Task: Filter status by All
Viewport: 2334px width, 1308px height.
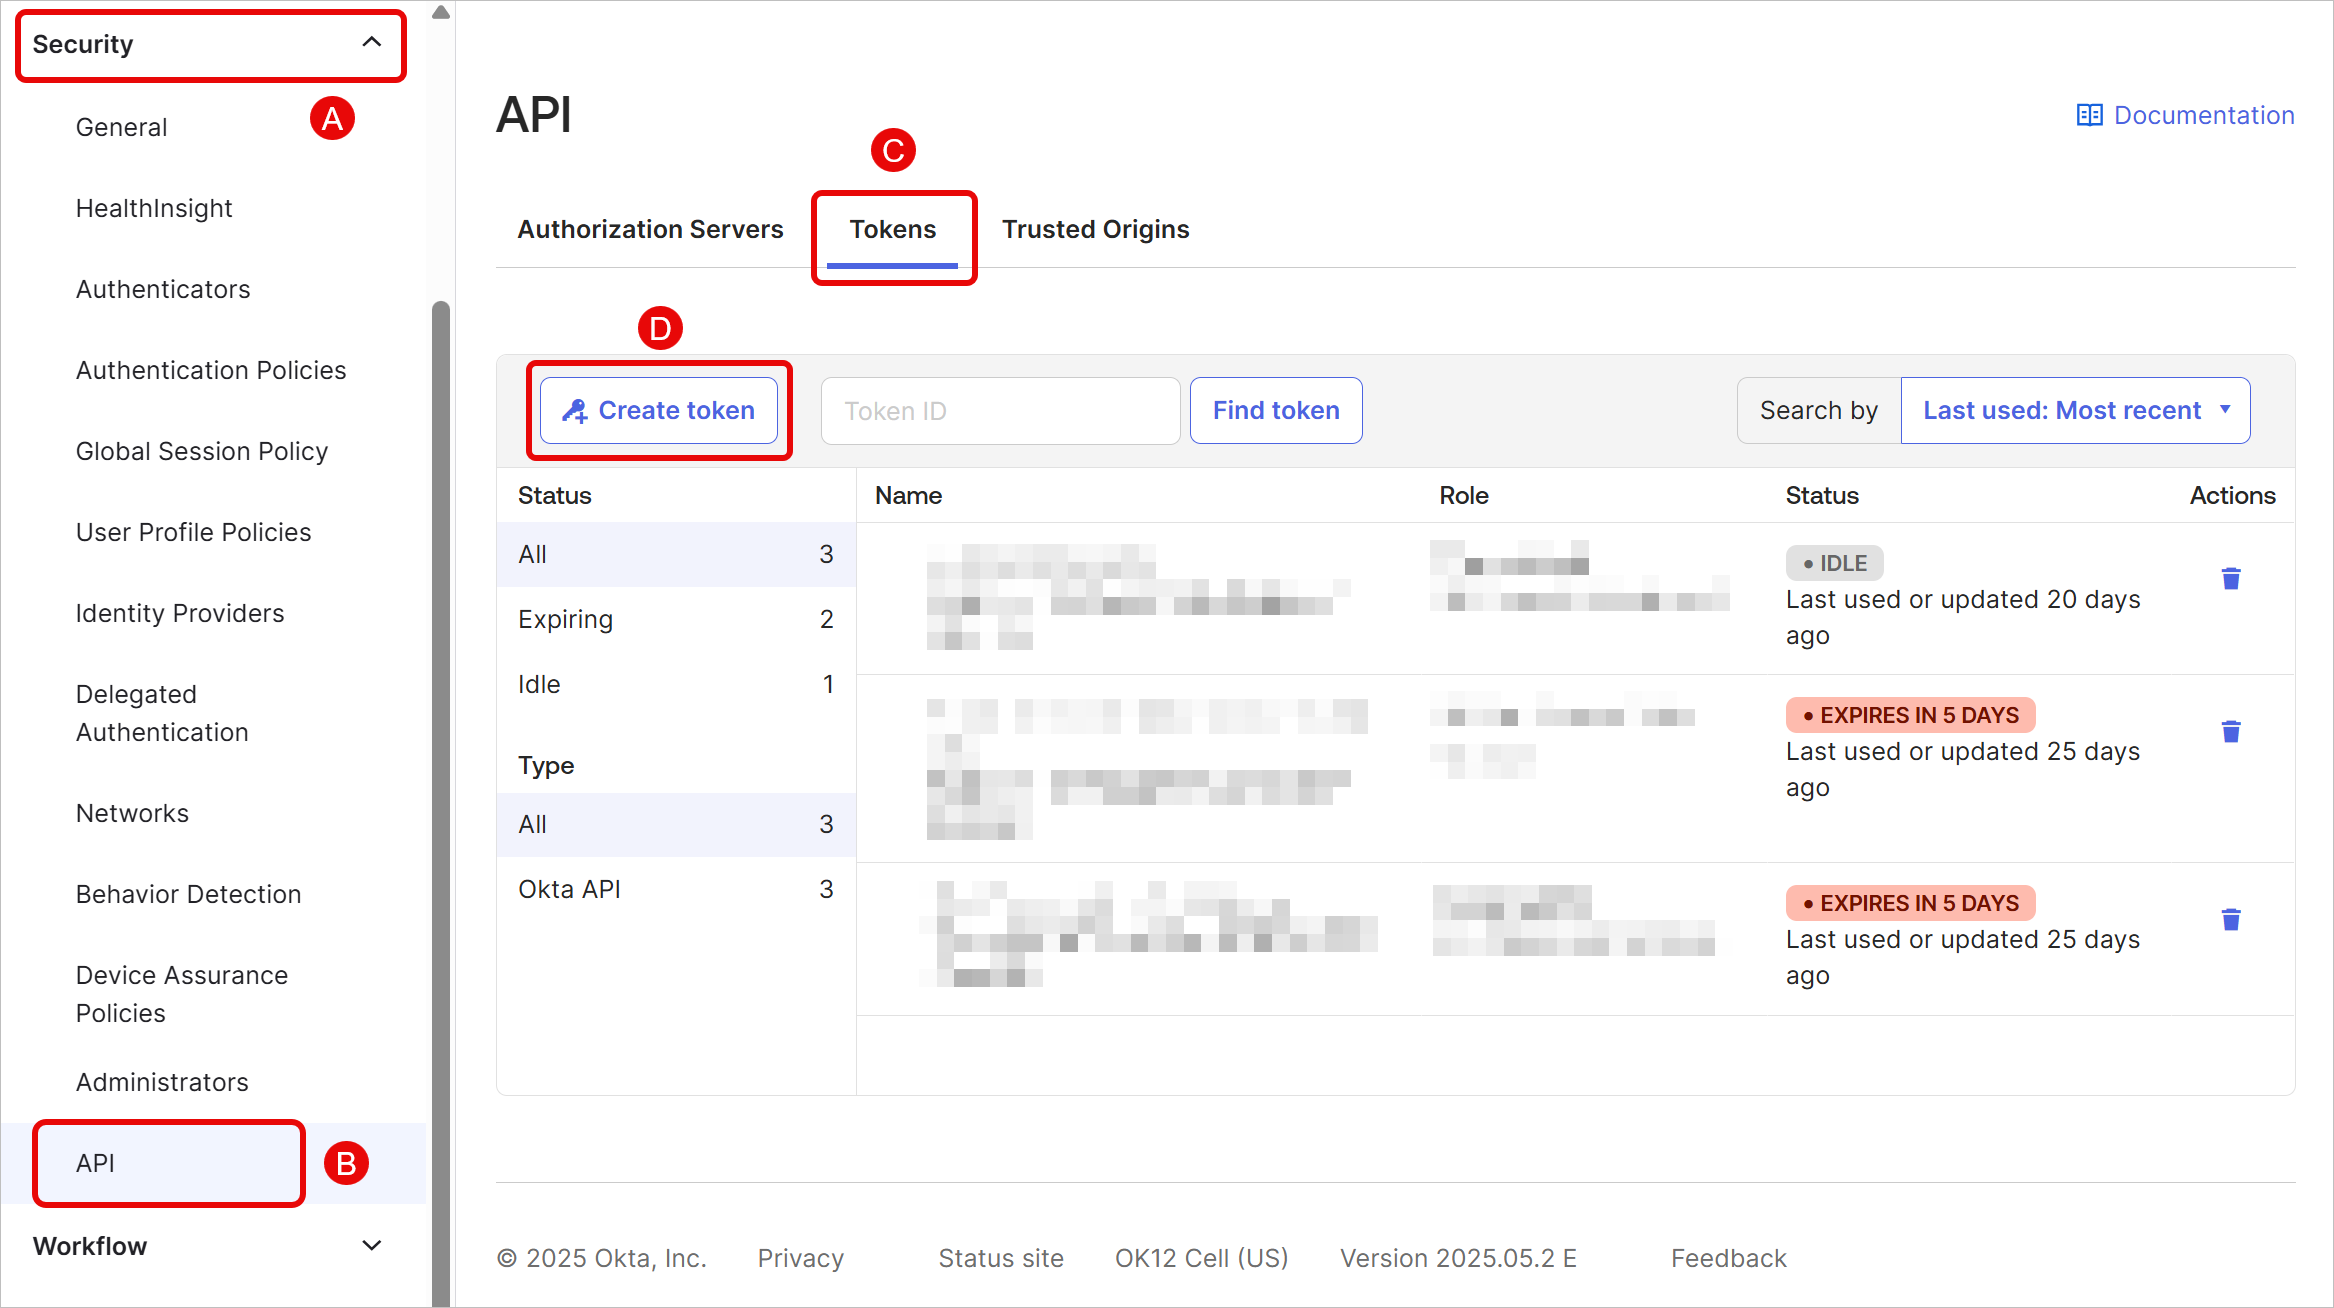Action: point(676,554)
